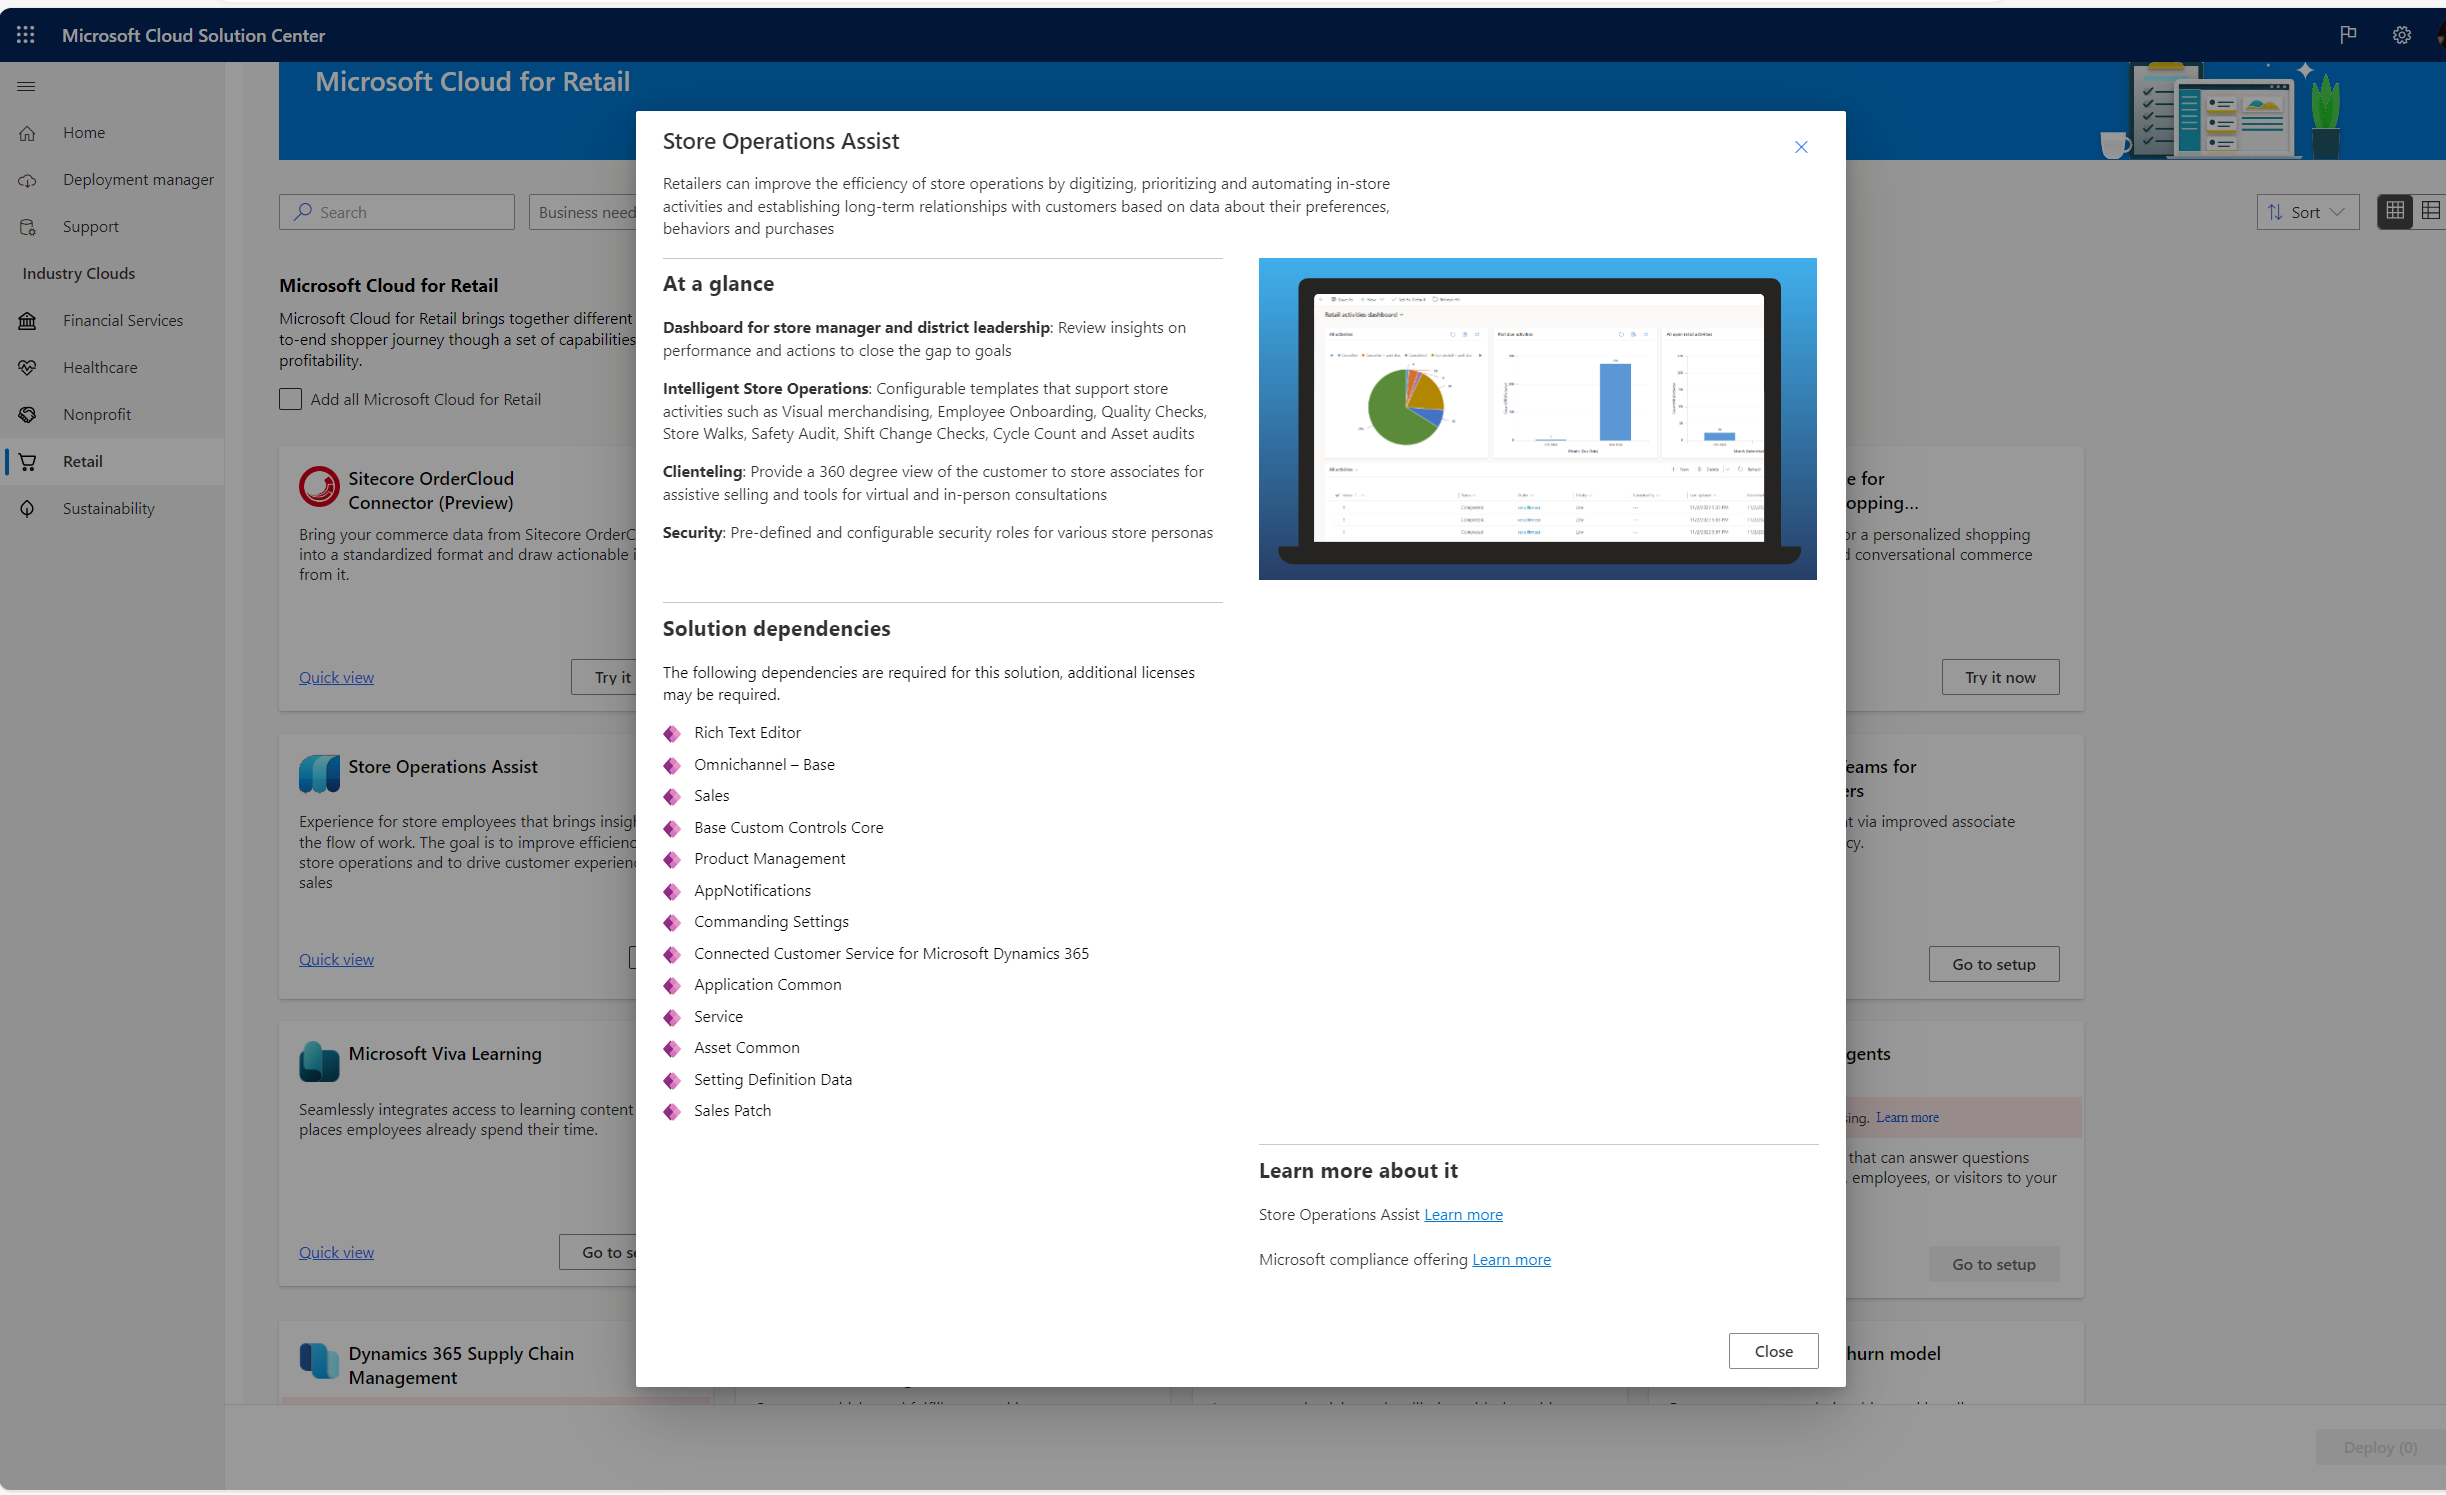Open the app launcher waffle icon

pyautogui.click(x=26, y=35)
